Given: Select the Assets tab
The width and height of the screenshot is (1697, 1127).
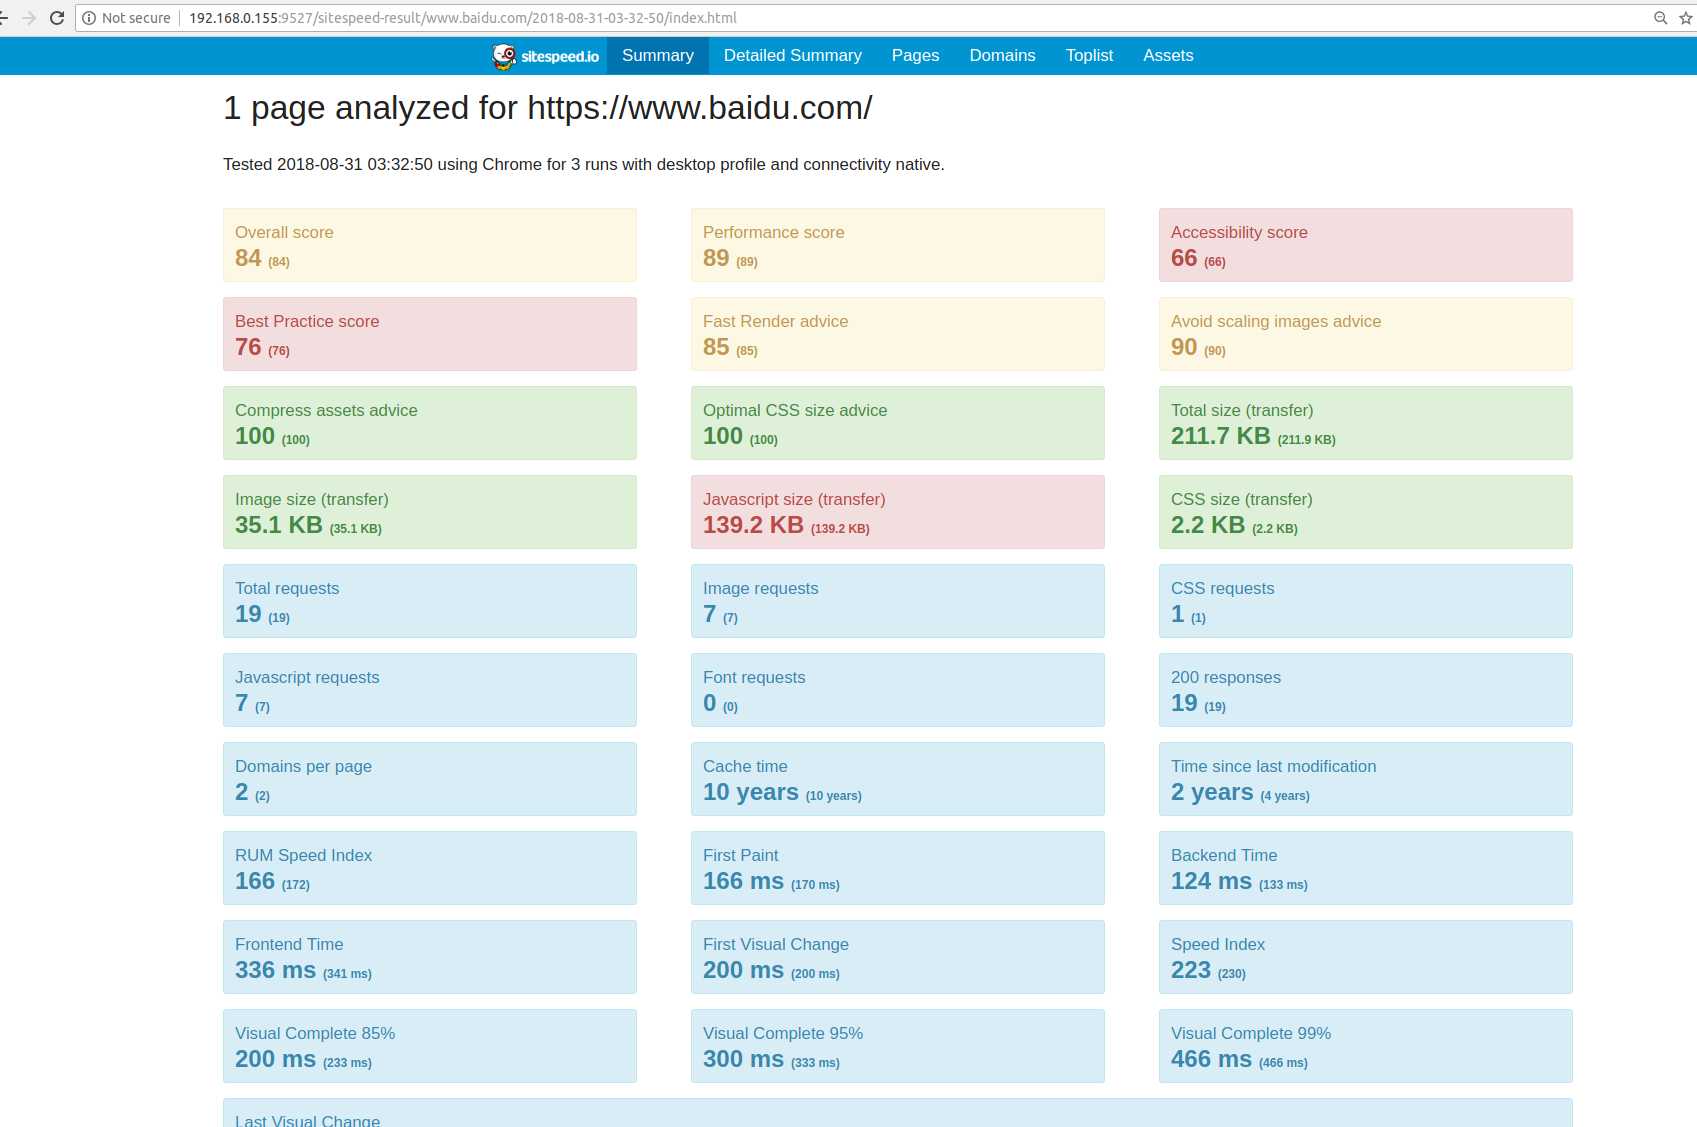Looking at the screenshot, I should coord(1169,56).
